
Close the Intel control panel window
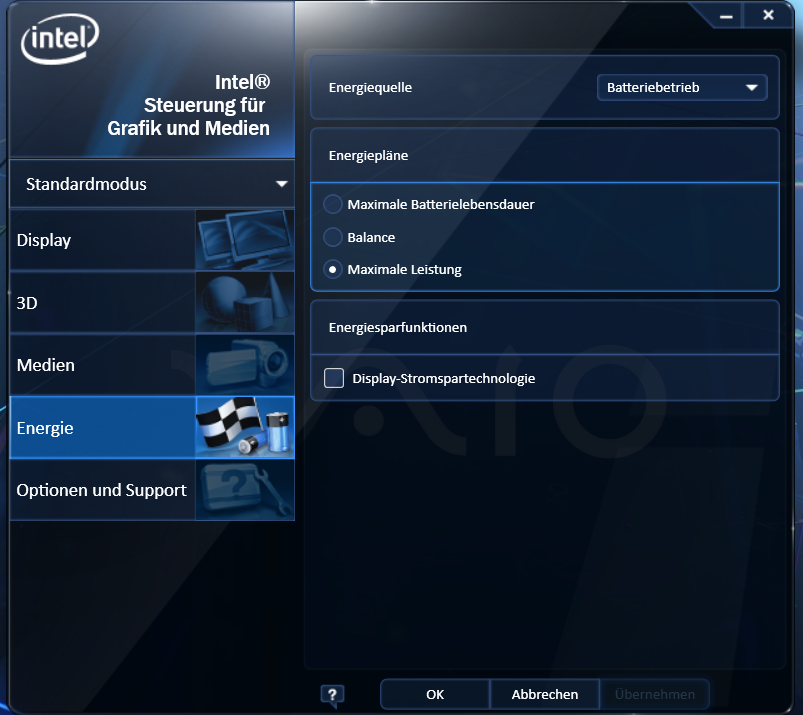[x=768, y=15]
